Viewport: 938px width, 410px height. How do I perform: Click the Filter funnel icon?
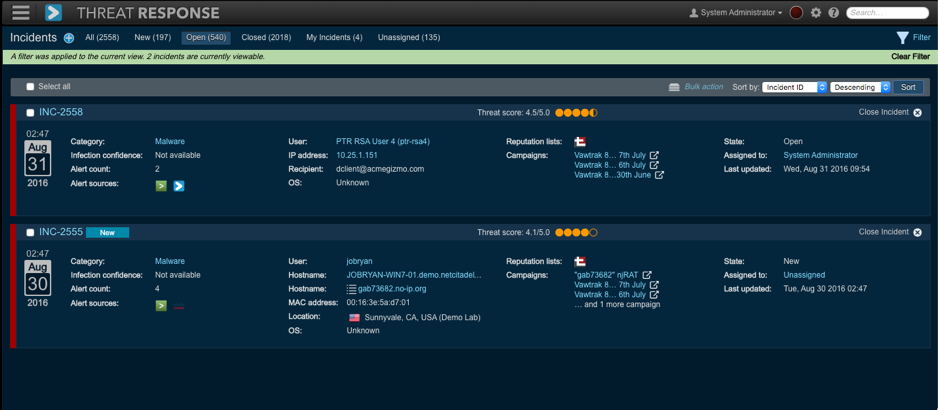902,38
